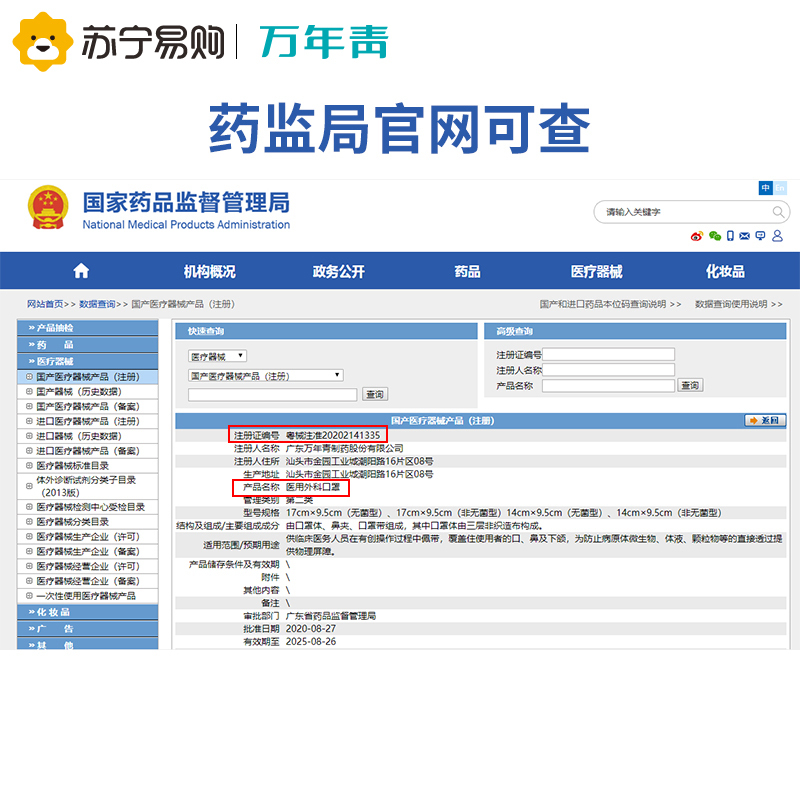This screenshot has height=800, width=800.
Task: Expand the 产品抽检 sidebar section
Action: (88, 328)
